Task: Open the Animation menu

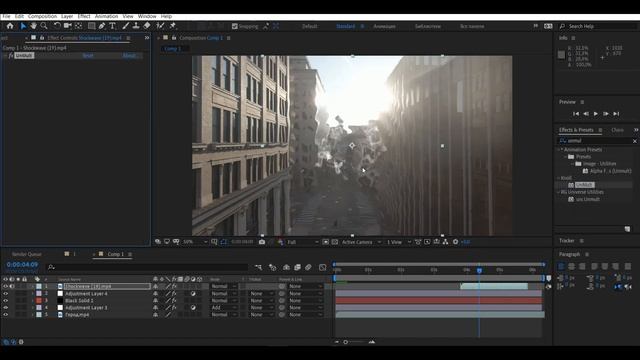Action: point(106,16)
